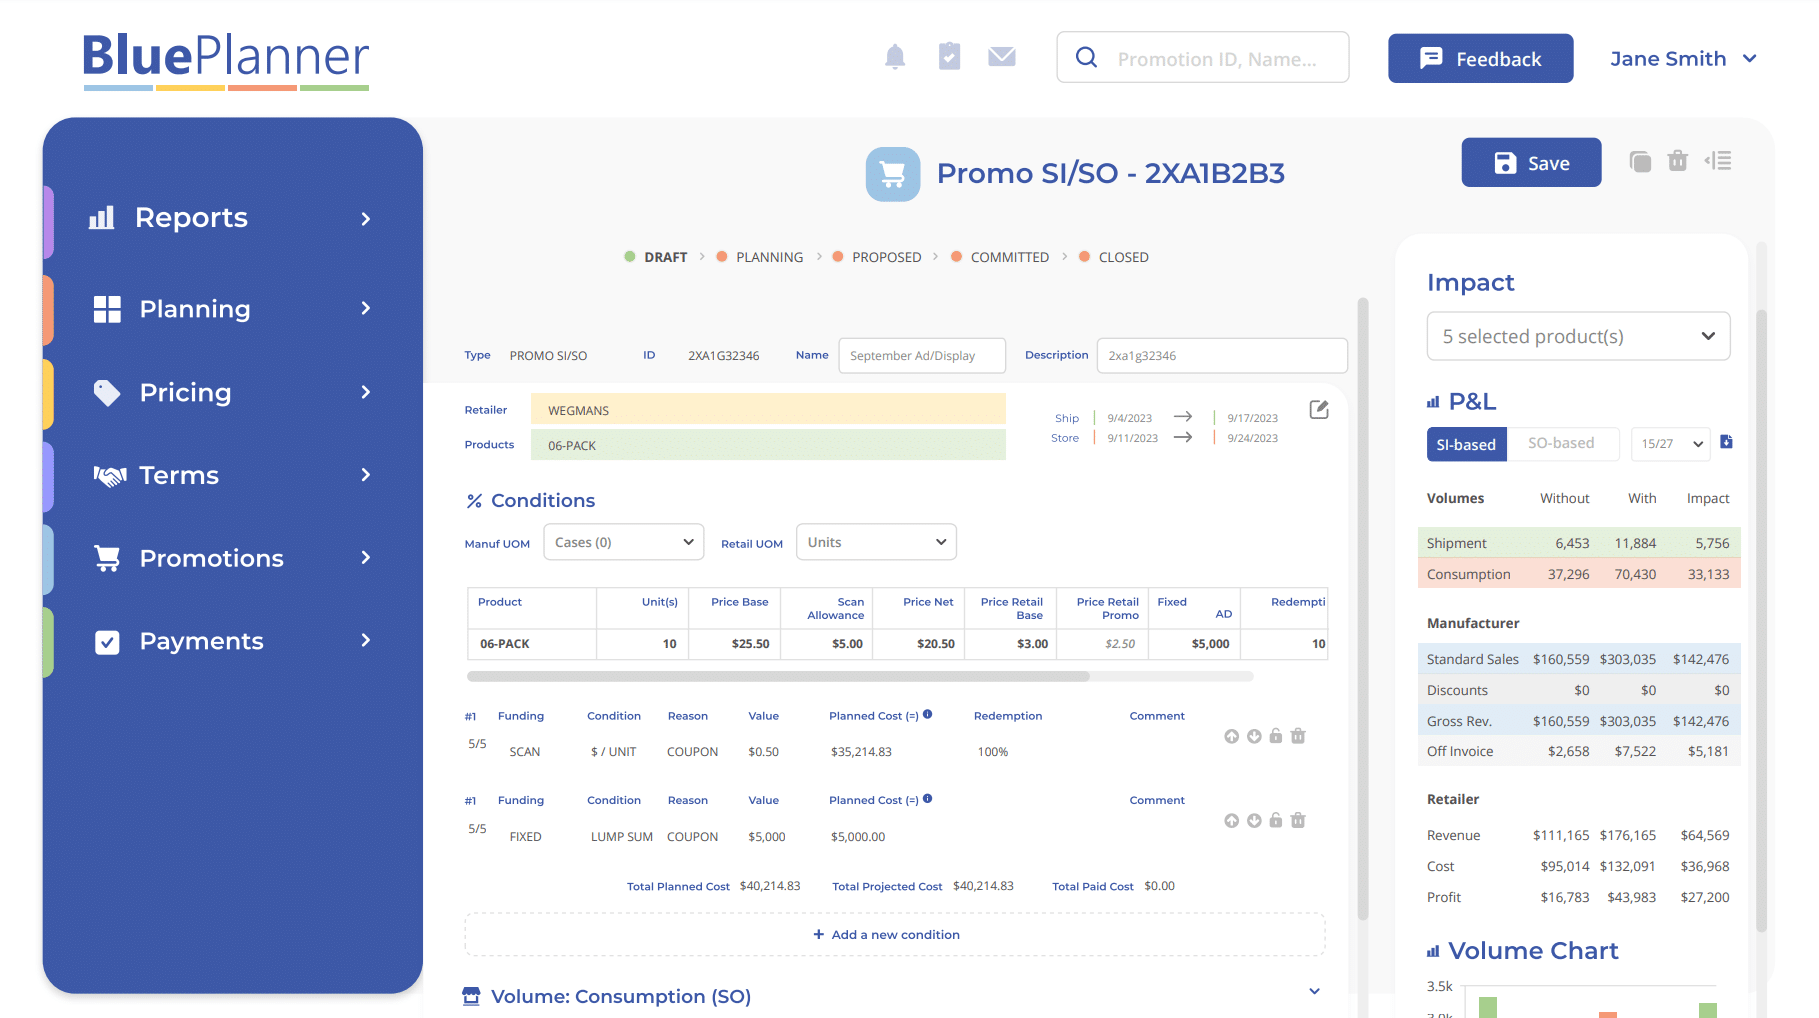The width and height of the screenshot is (1819, 1018).
Task: Switch P&L to SI-based view
Action: pyautogui.click(x=1466, y=444)
